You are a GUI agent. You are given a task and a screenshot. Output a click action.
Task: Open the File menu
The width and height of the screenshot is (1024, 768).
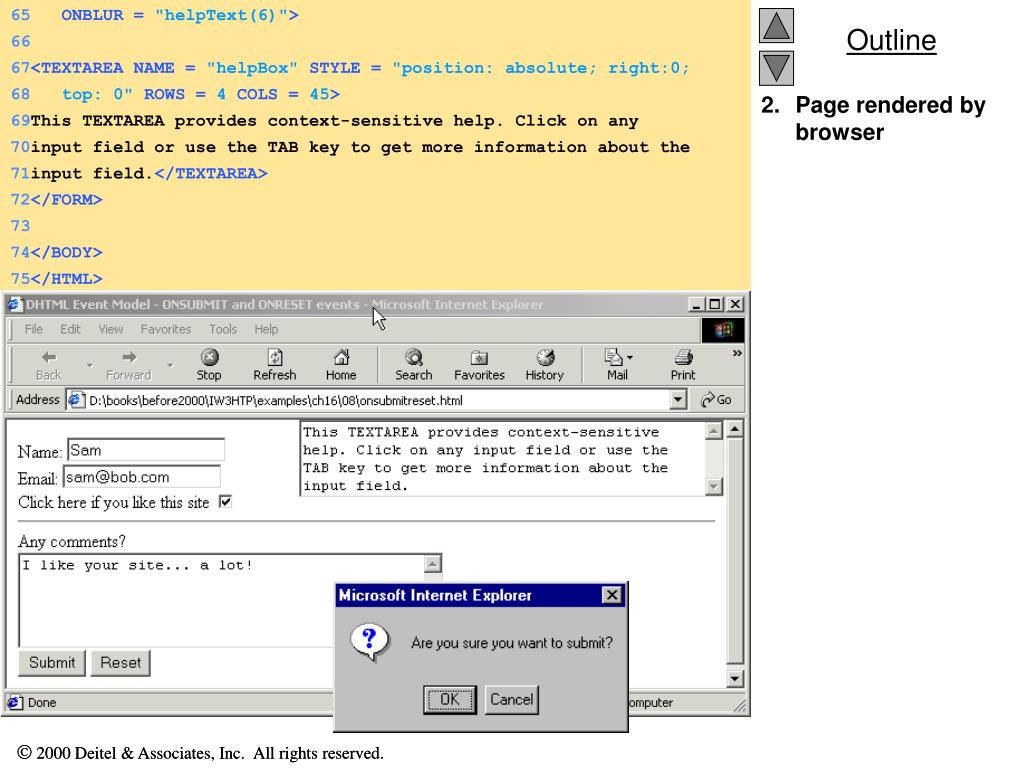33,329
